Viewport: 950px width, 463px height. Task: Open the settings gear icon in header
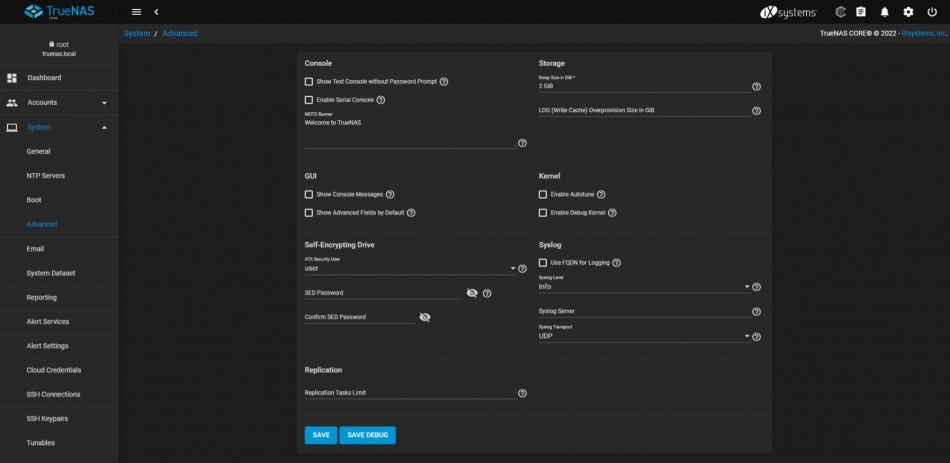[x=908, y=12]
